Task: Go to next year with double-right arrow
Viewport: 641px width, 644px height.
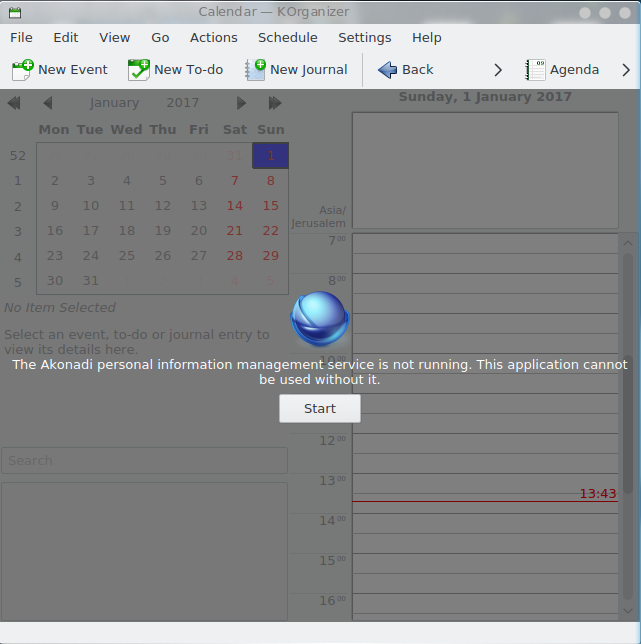Action: coord(275,103)
